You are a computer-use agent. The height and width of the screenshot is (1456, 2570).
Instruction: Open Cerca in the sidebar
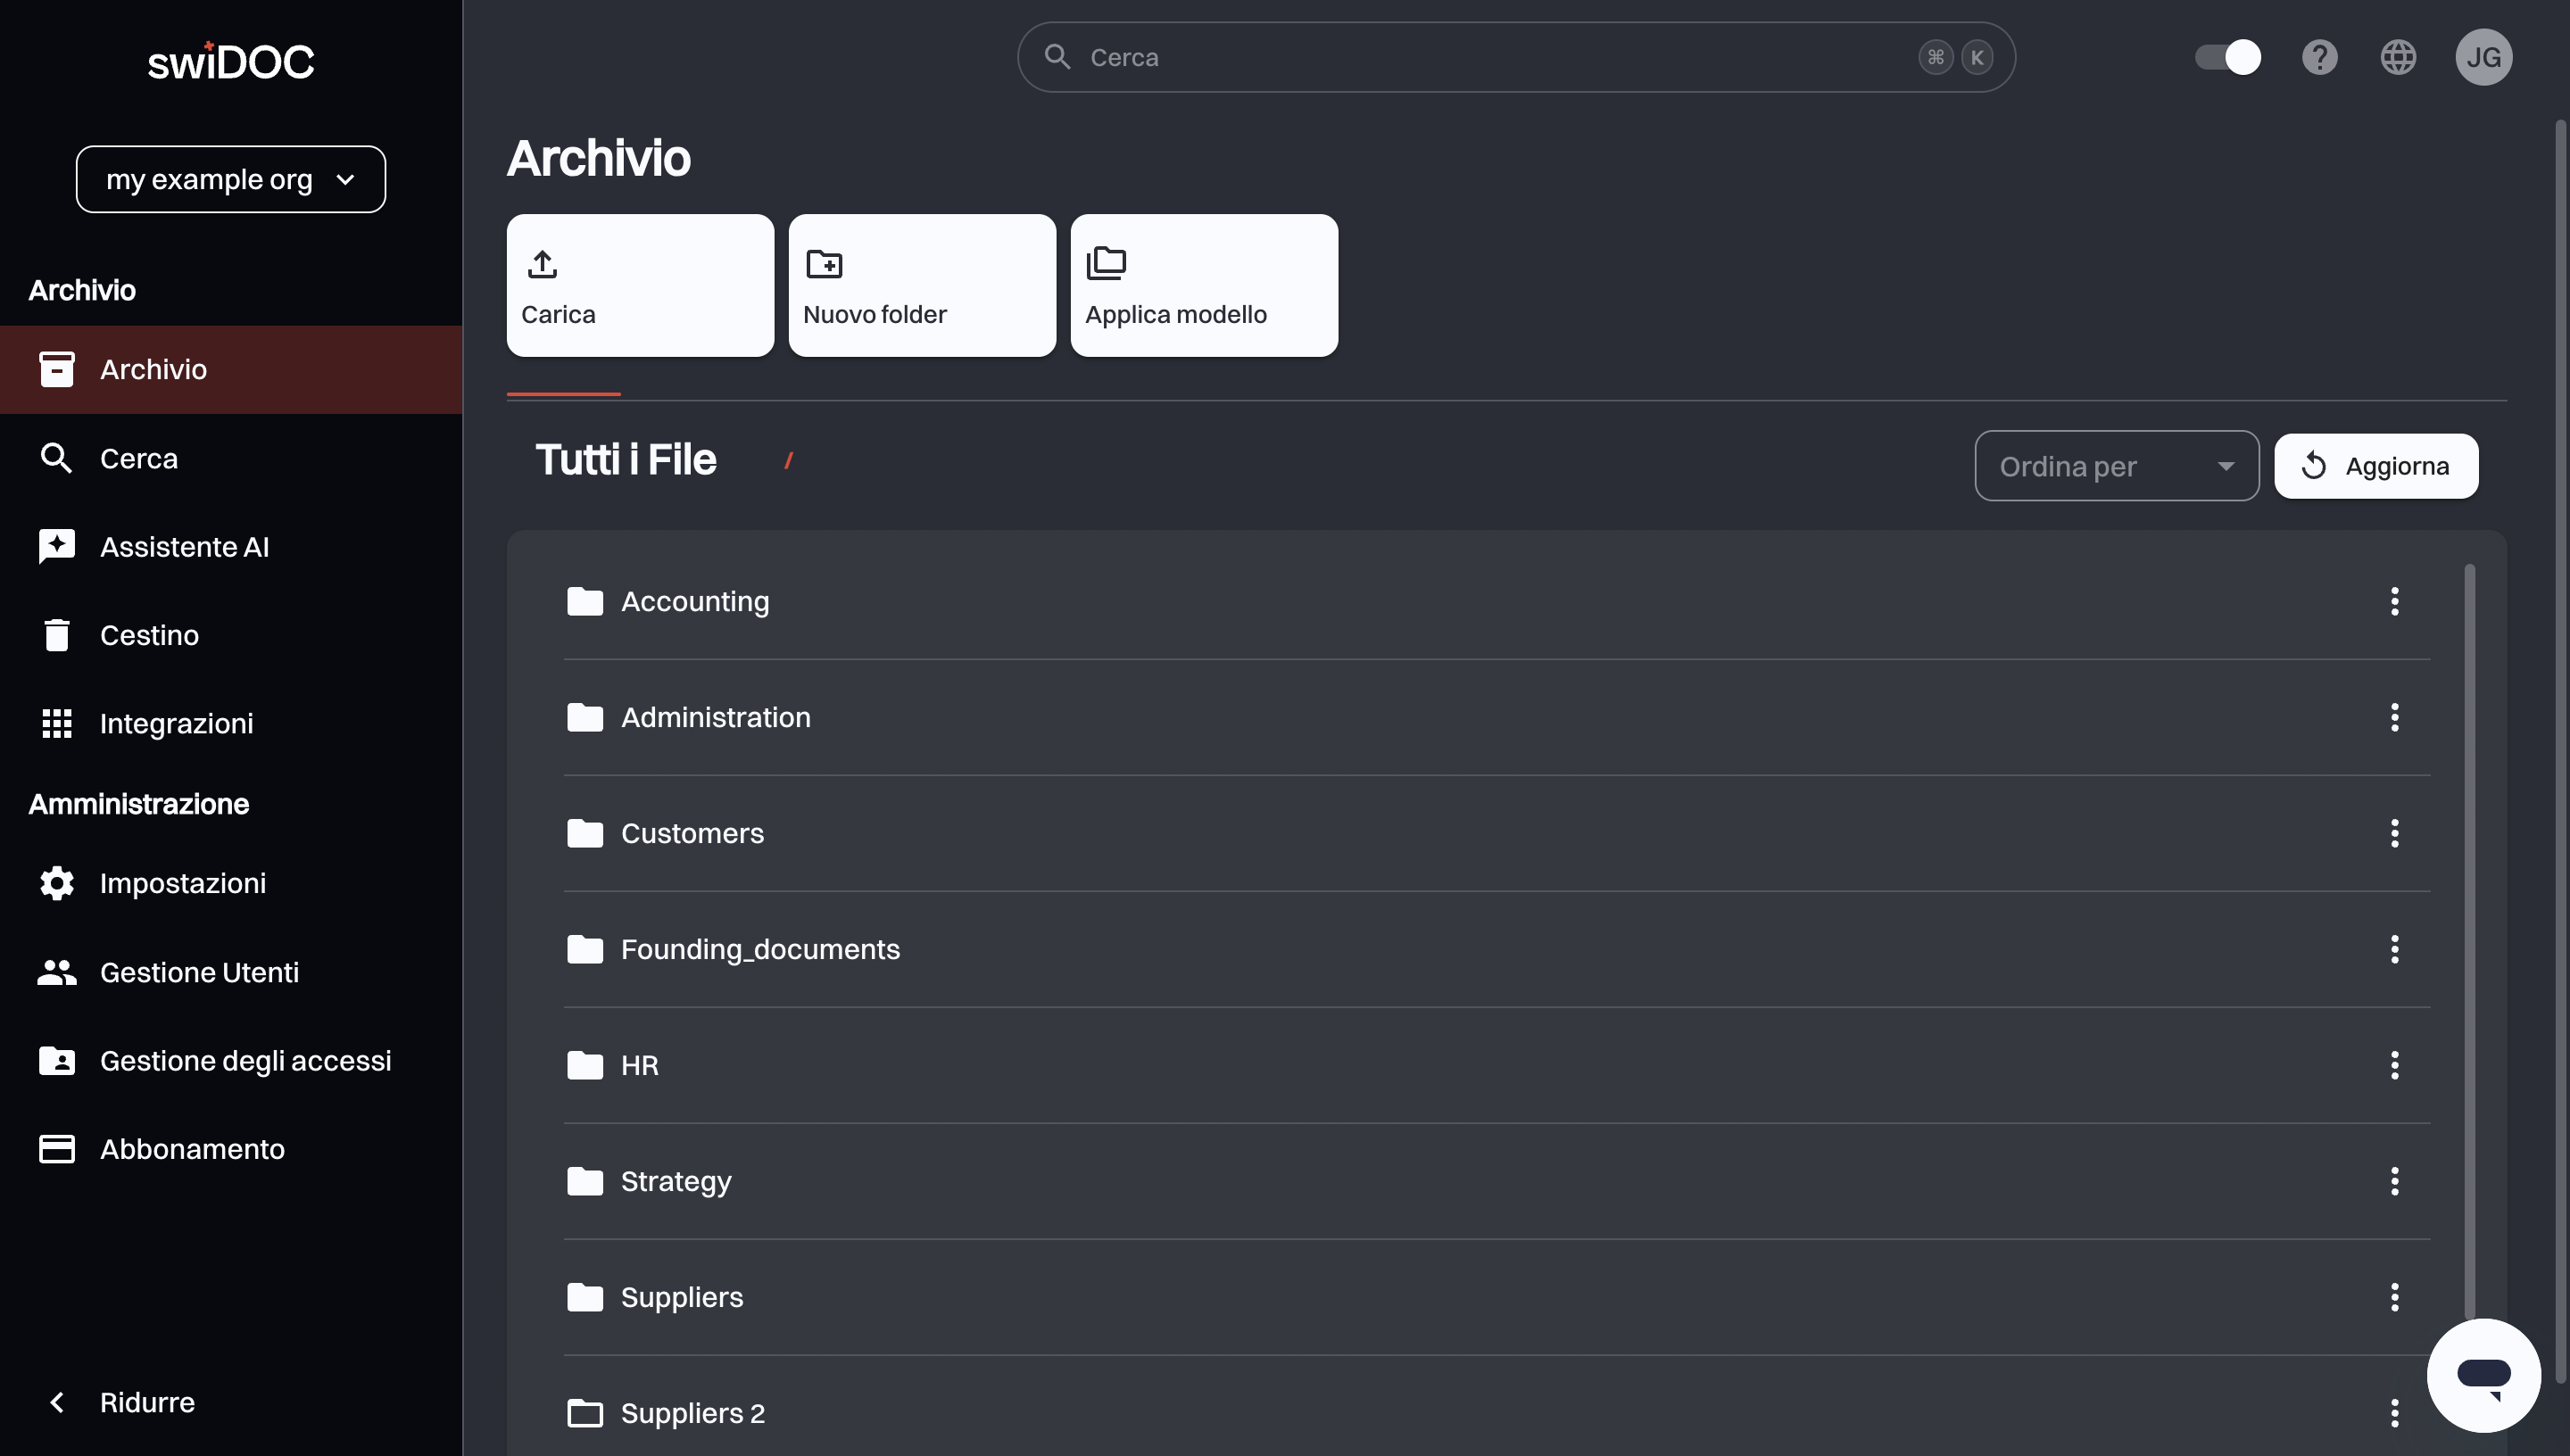(x=231, y=458)
